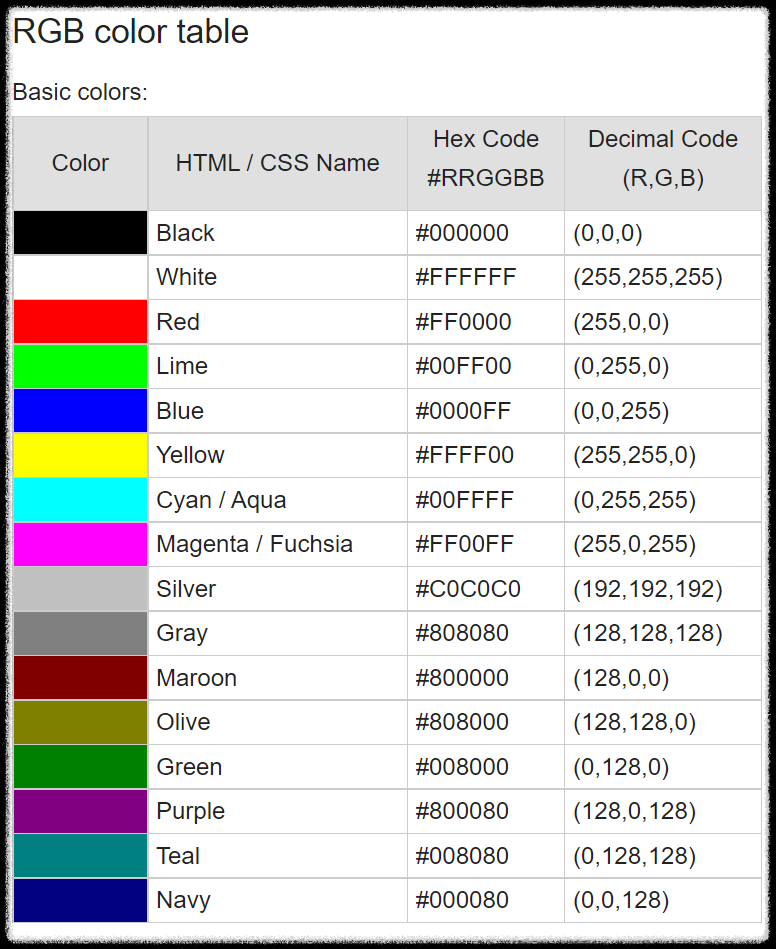Select the red color swatch

[81, 321]
